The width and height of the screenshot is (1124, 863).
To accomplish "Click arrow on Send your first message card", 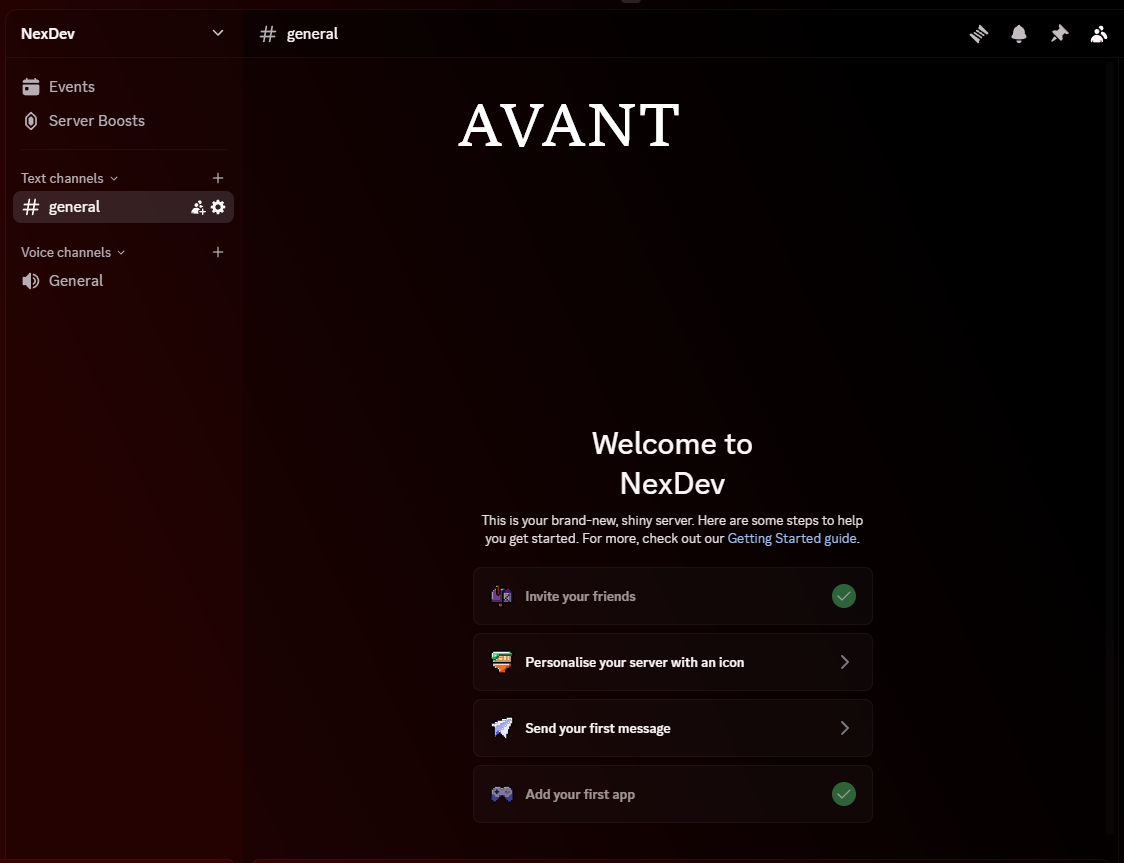I will (x=844, y=728).
